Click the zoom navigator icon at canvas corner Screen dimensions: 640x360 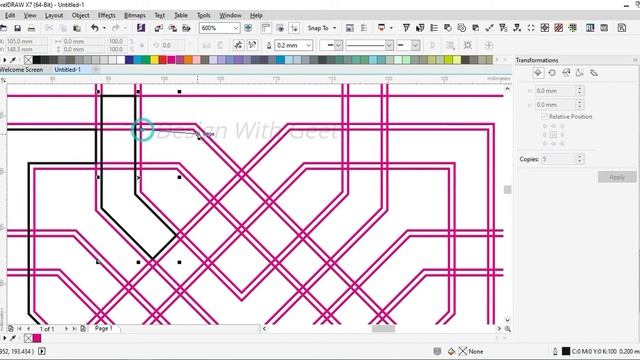[x=507, y=328]
